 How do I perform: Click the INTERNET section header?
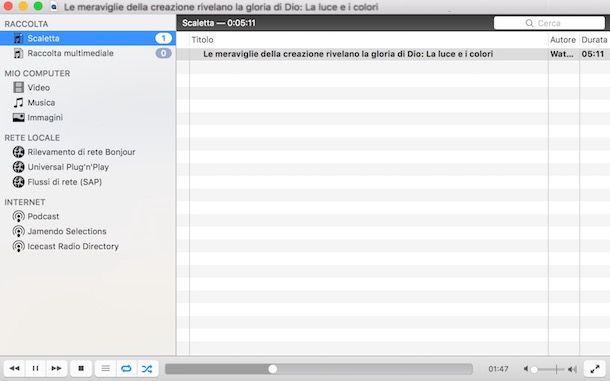(25, 202)
